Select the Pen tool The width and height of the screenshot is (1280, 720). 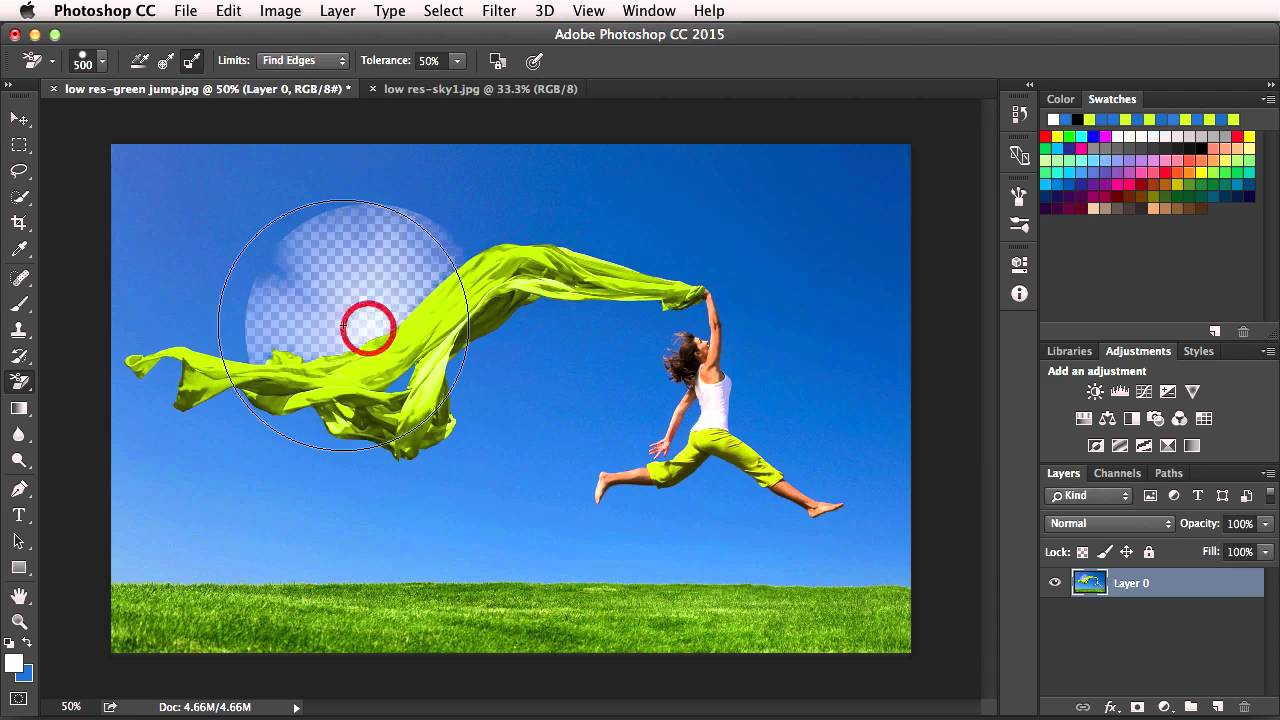(x=19, y=489)
